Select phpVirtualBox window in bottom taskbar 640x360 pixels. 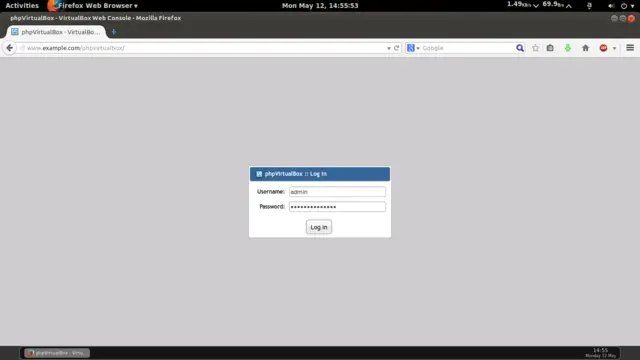(57, 353)
